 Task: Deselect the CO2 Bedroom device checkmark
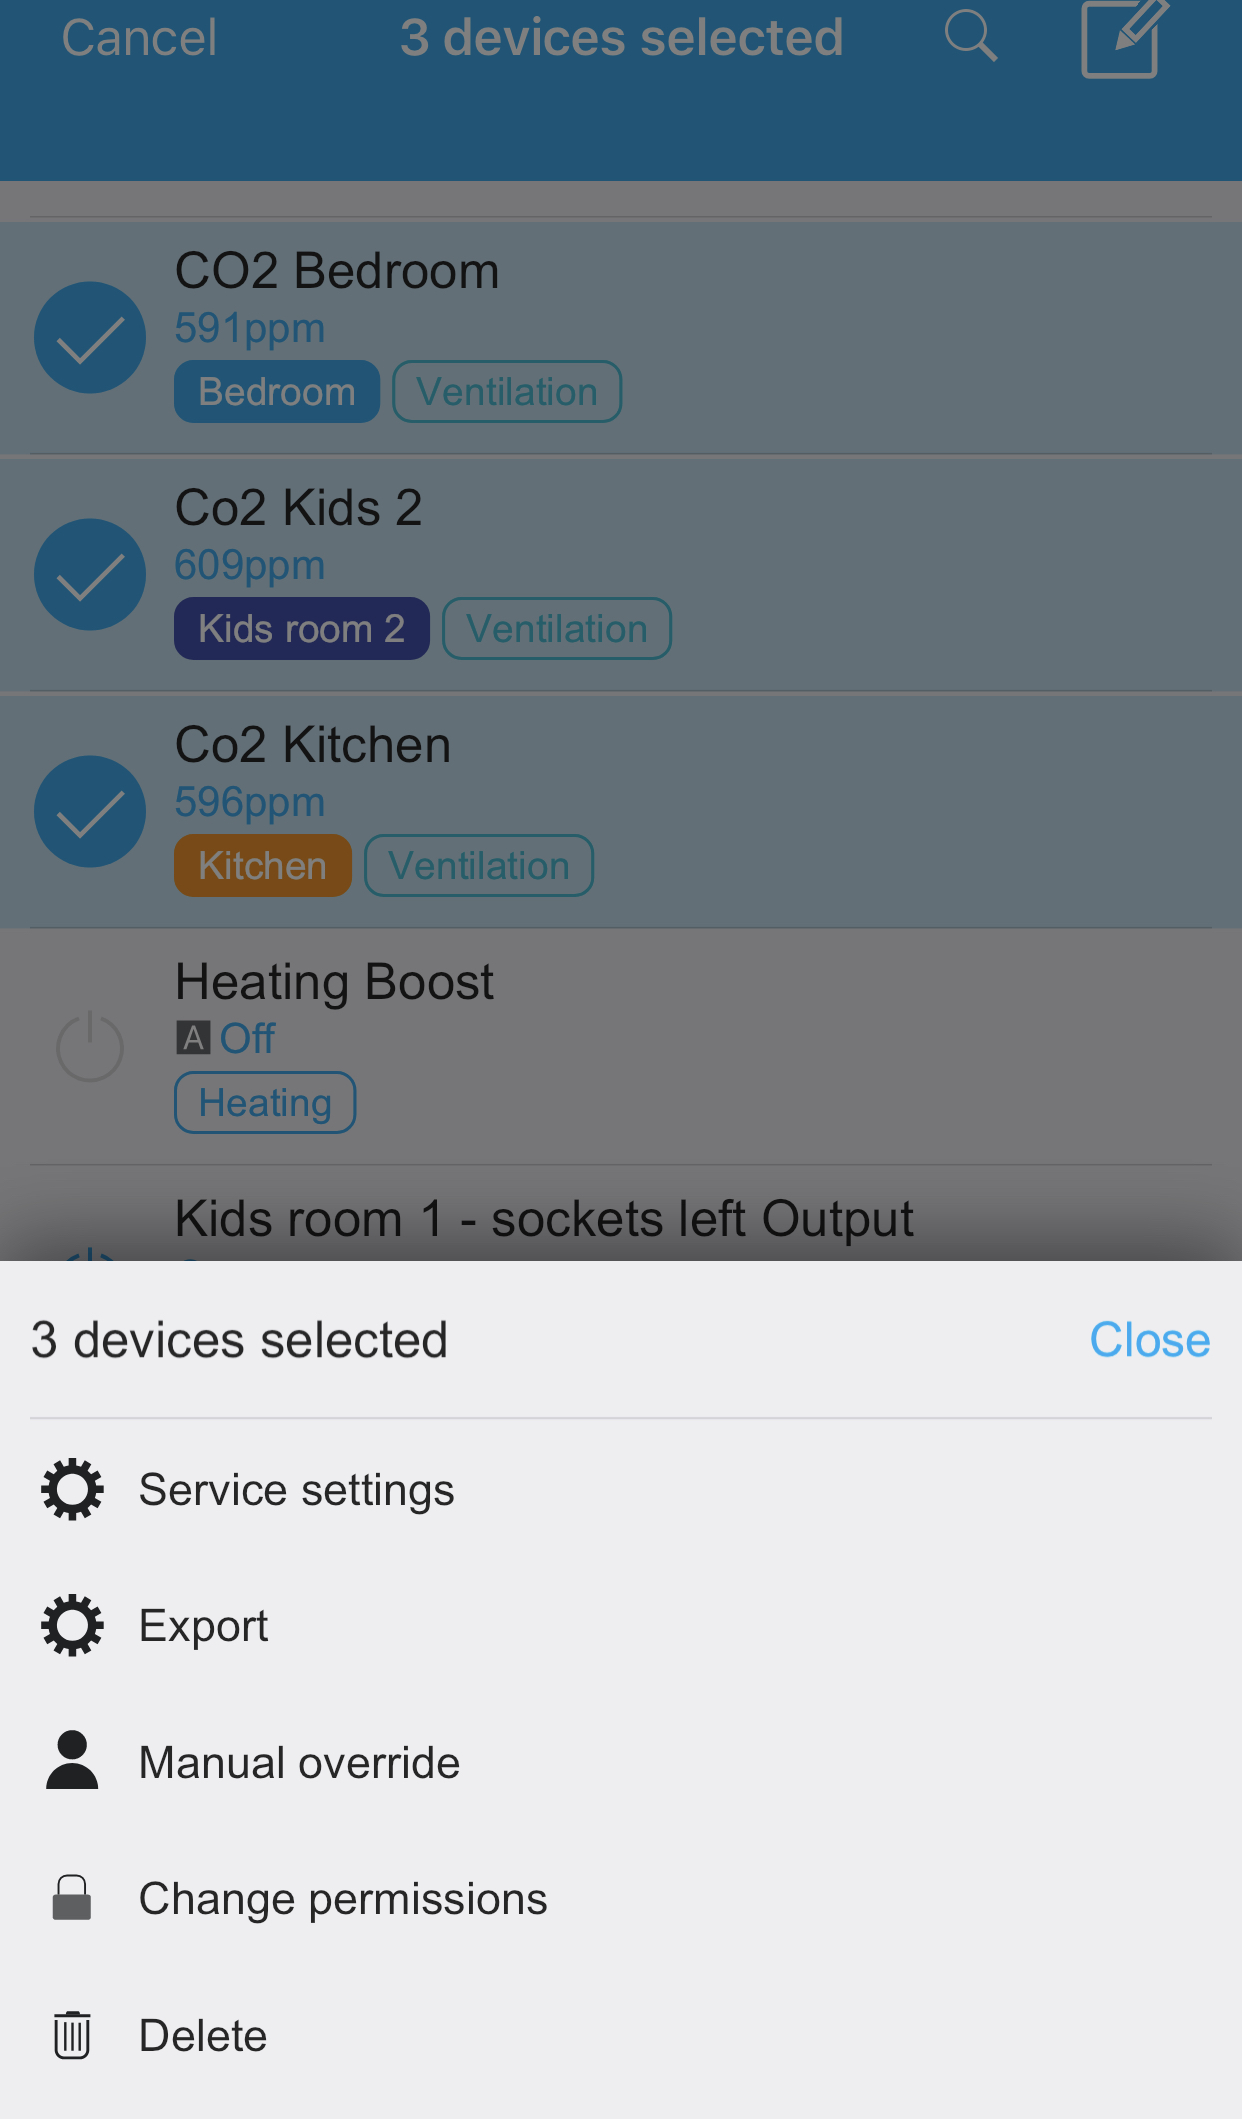point(89,337)
